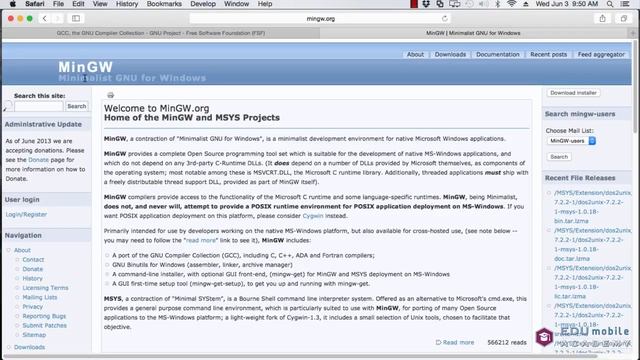This screenshot has height=360, width=640.
Task: Open Recent posts top navigation tab
Action: pos(549,54)
